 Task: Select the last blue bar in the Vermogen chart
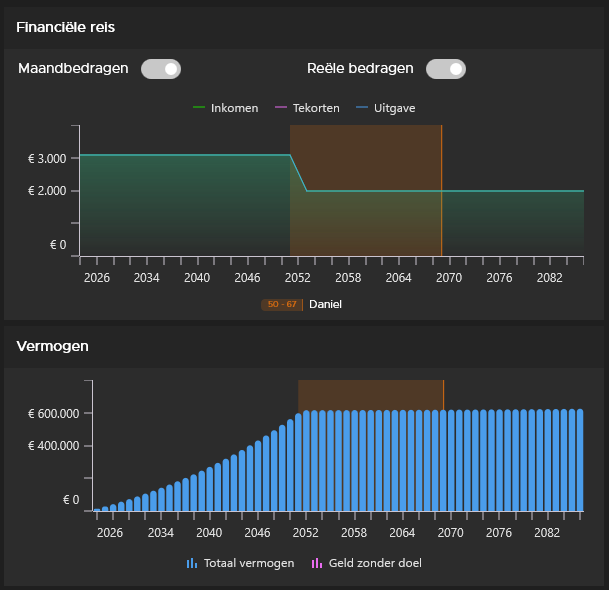click(x=579, y=460)
